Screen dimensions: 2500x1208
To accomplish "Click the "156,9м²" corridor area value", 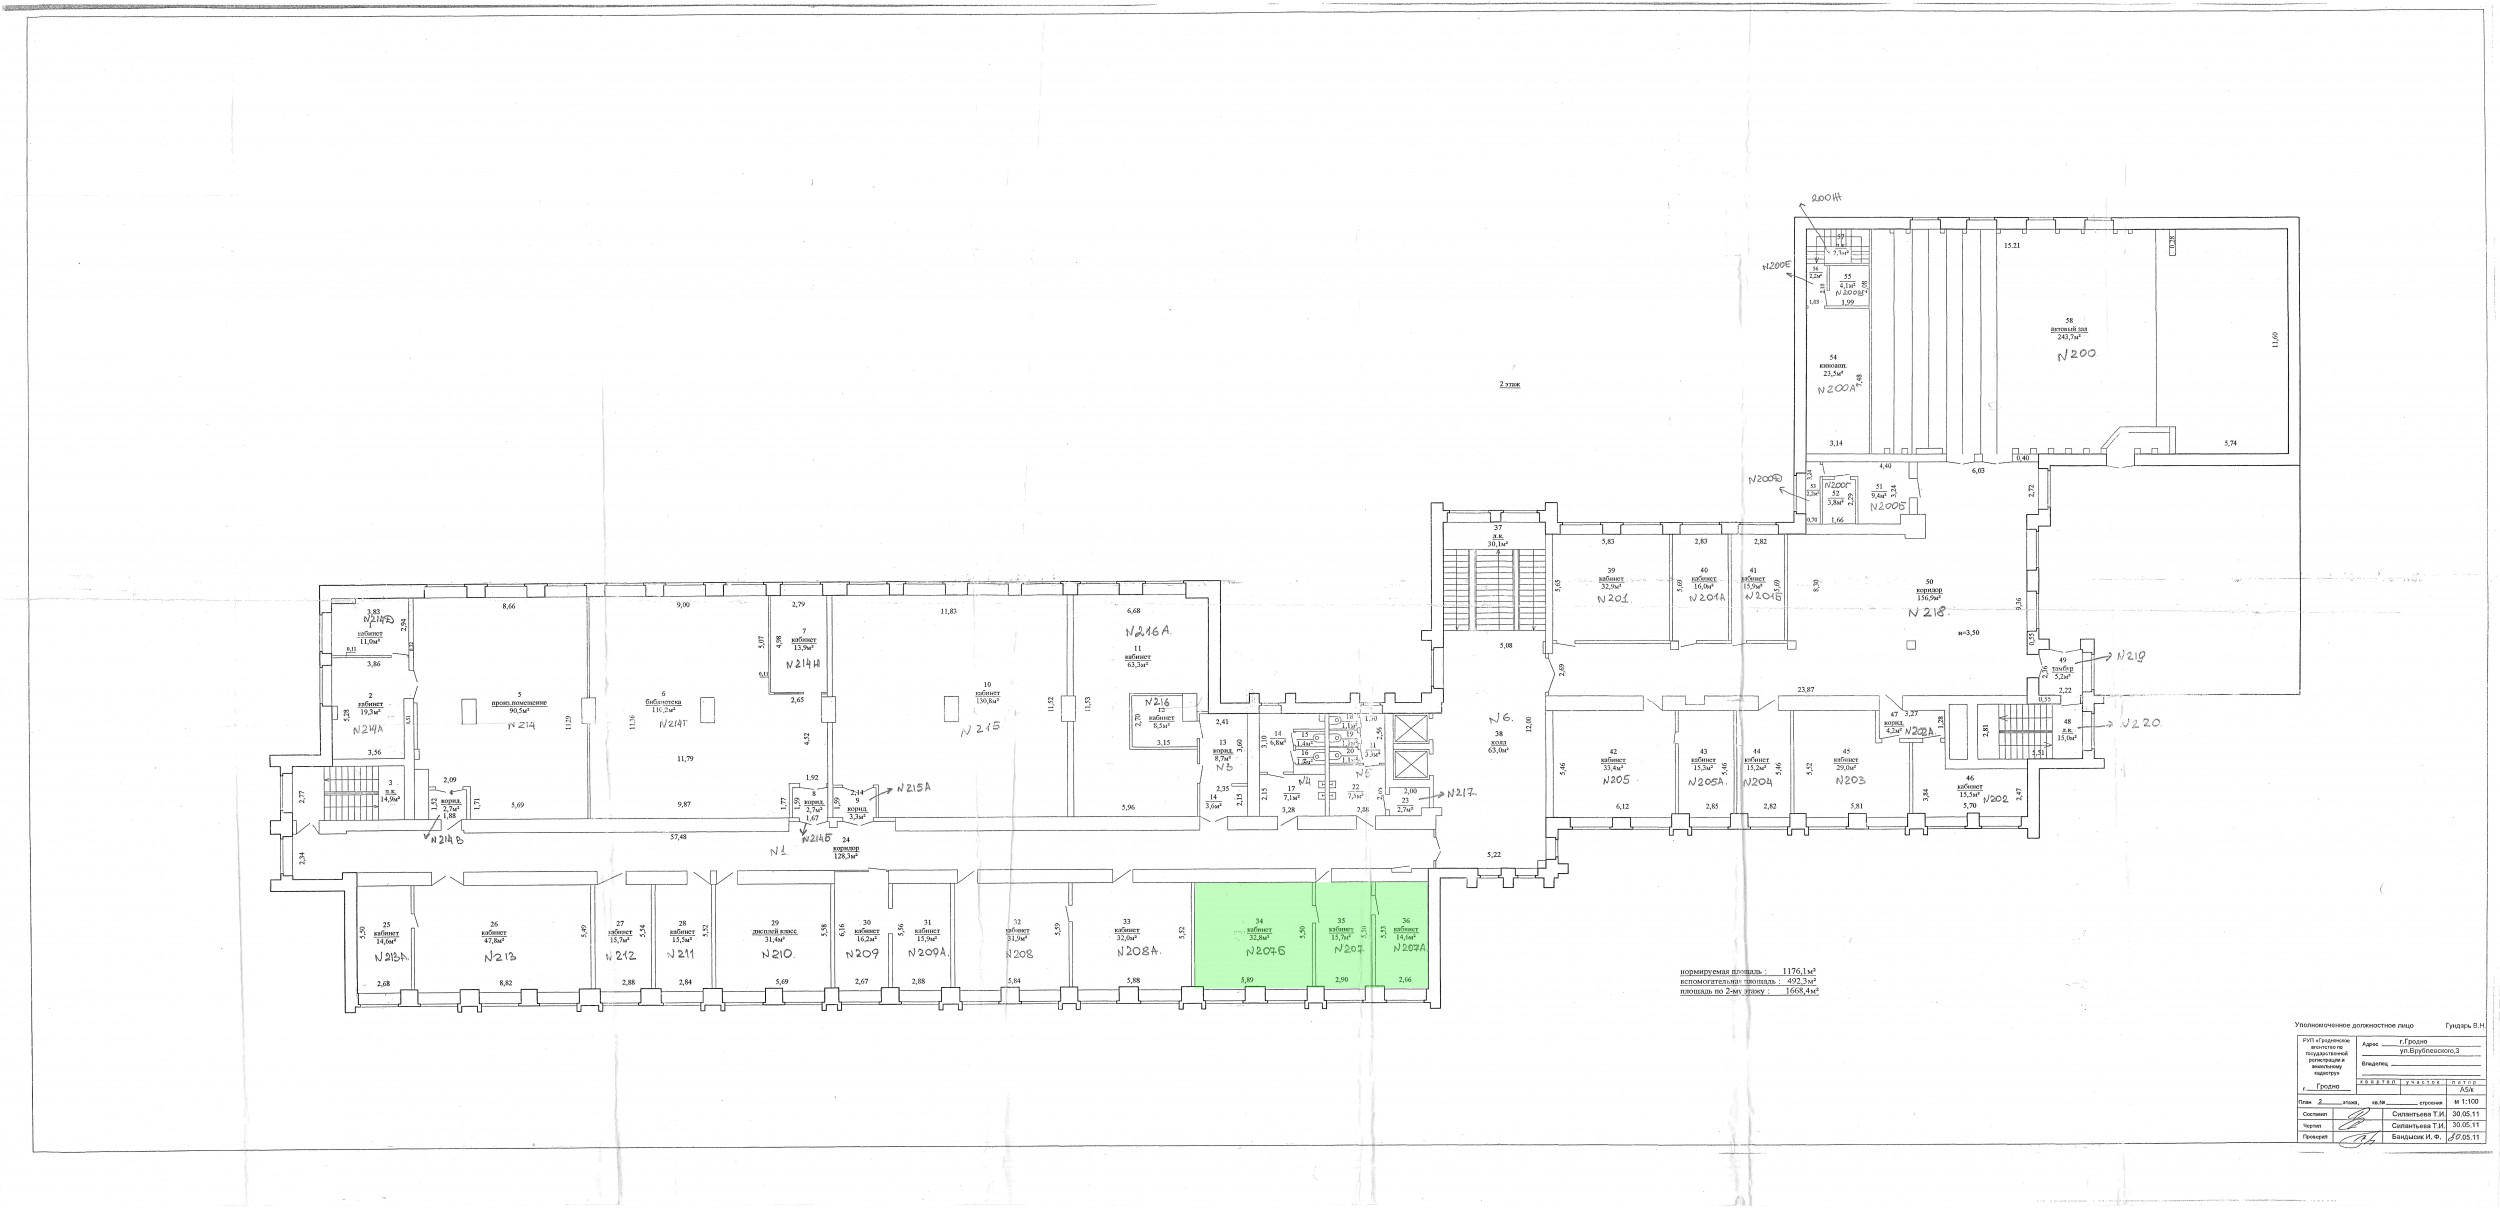I will (x=1930, y=596).
